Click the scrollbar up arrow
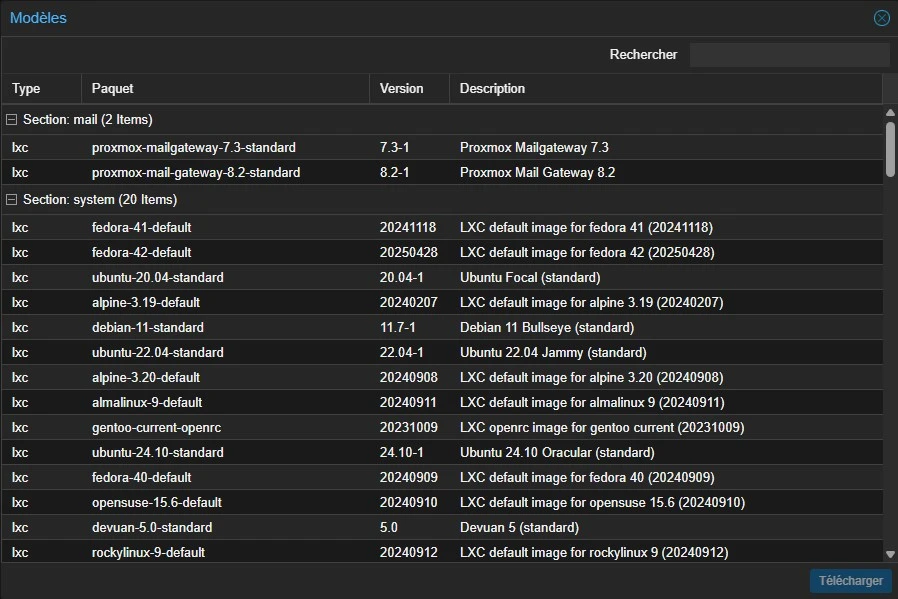This screenshot has height=599, width=898. (x=890, y=113)
